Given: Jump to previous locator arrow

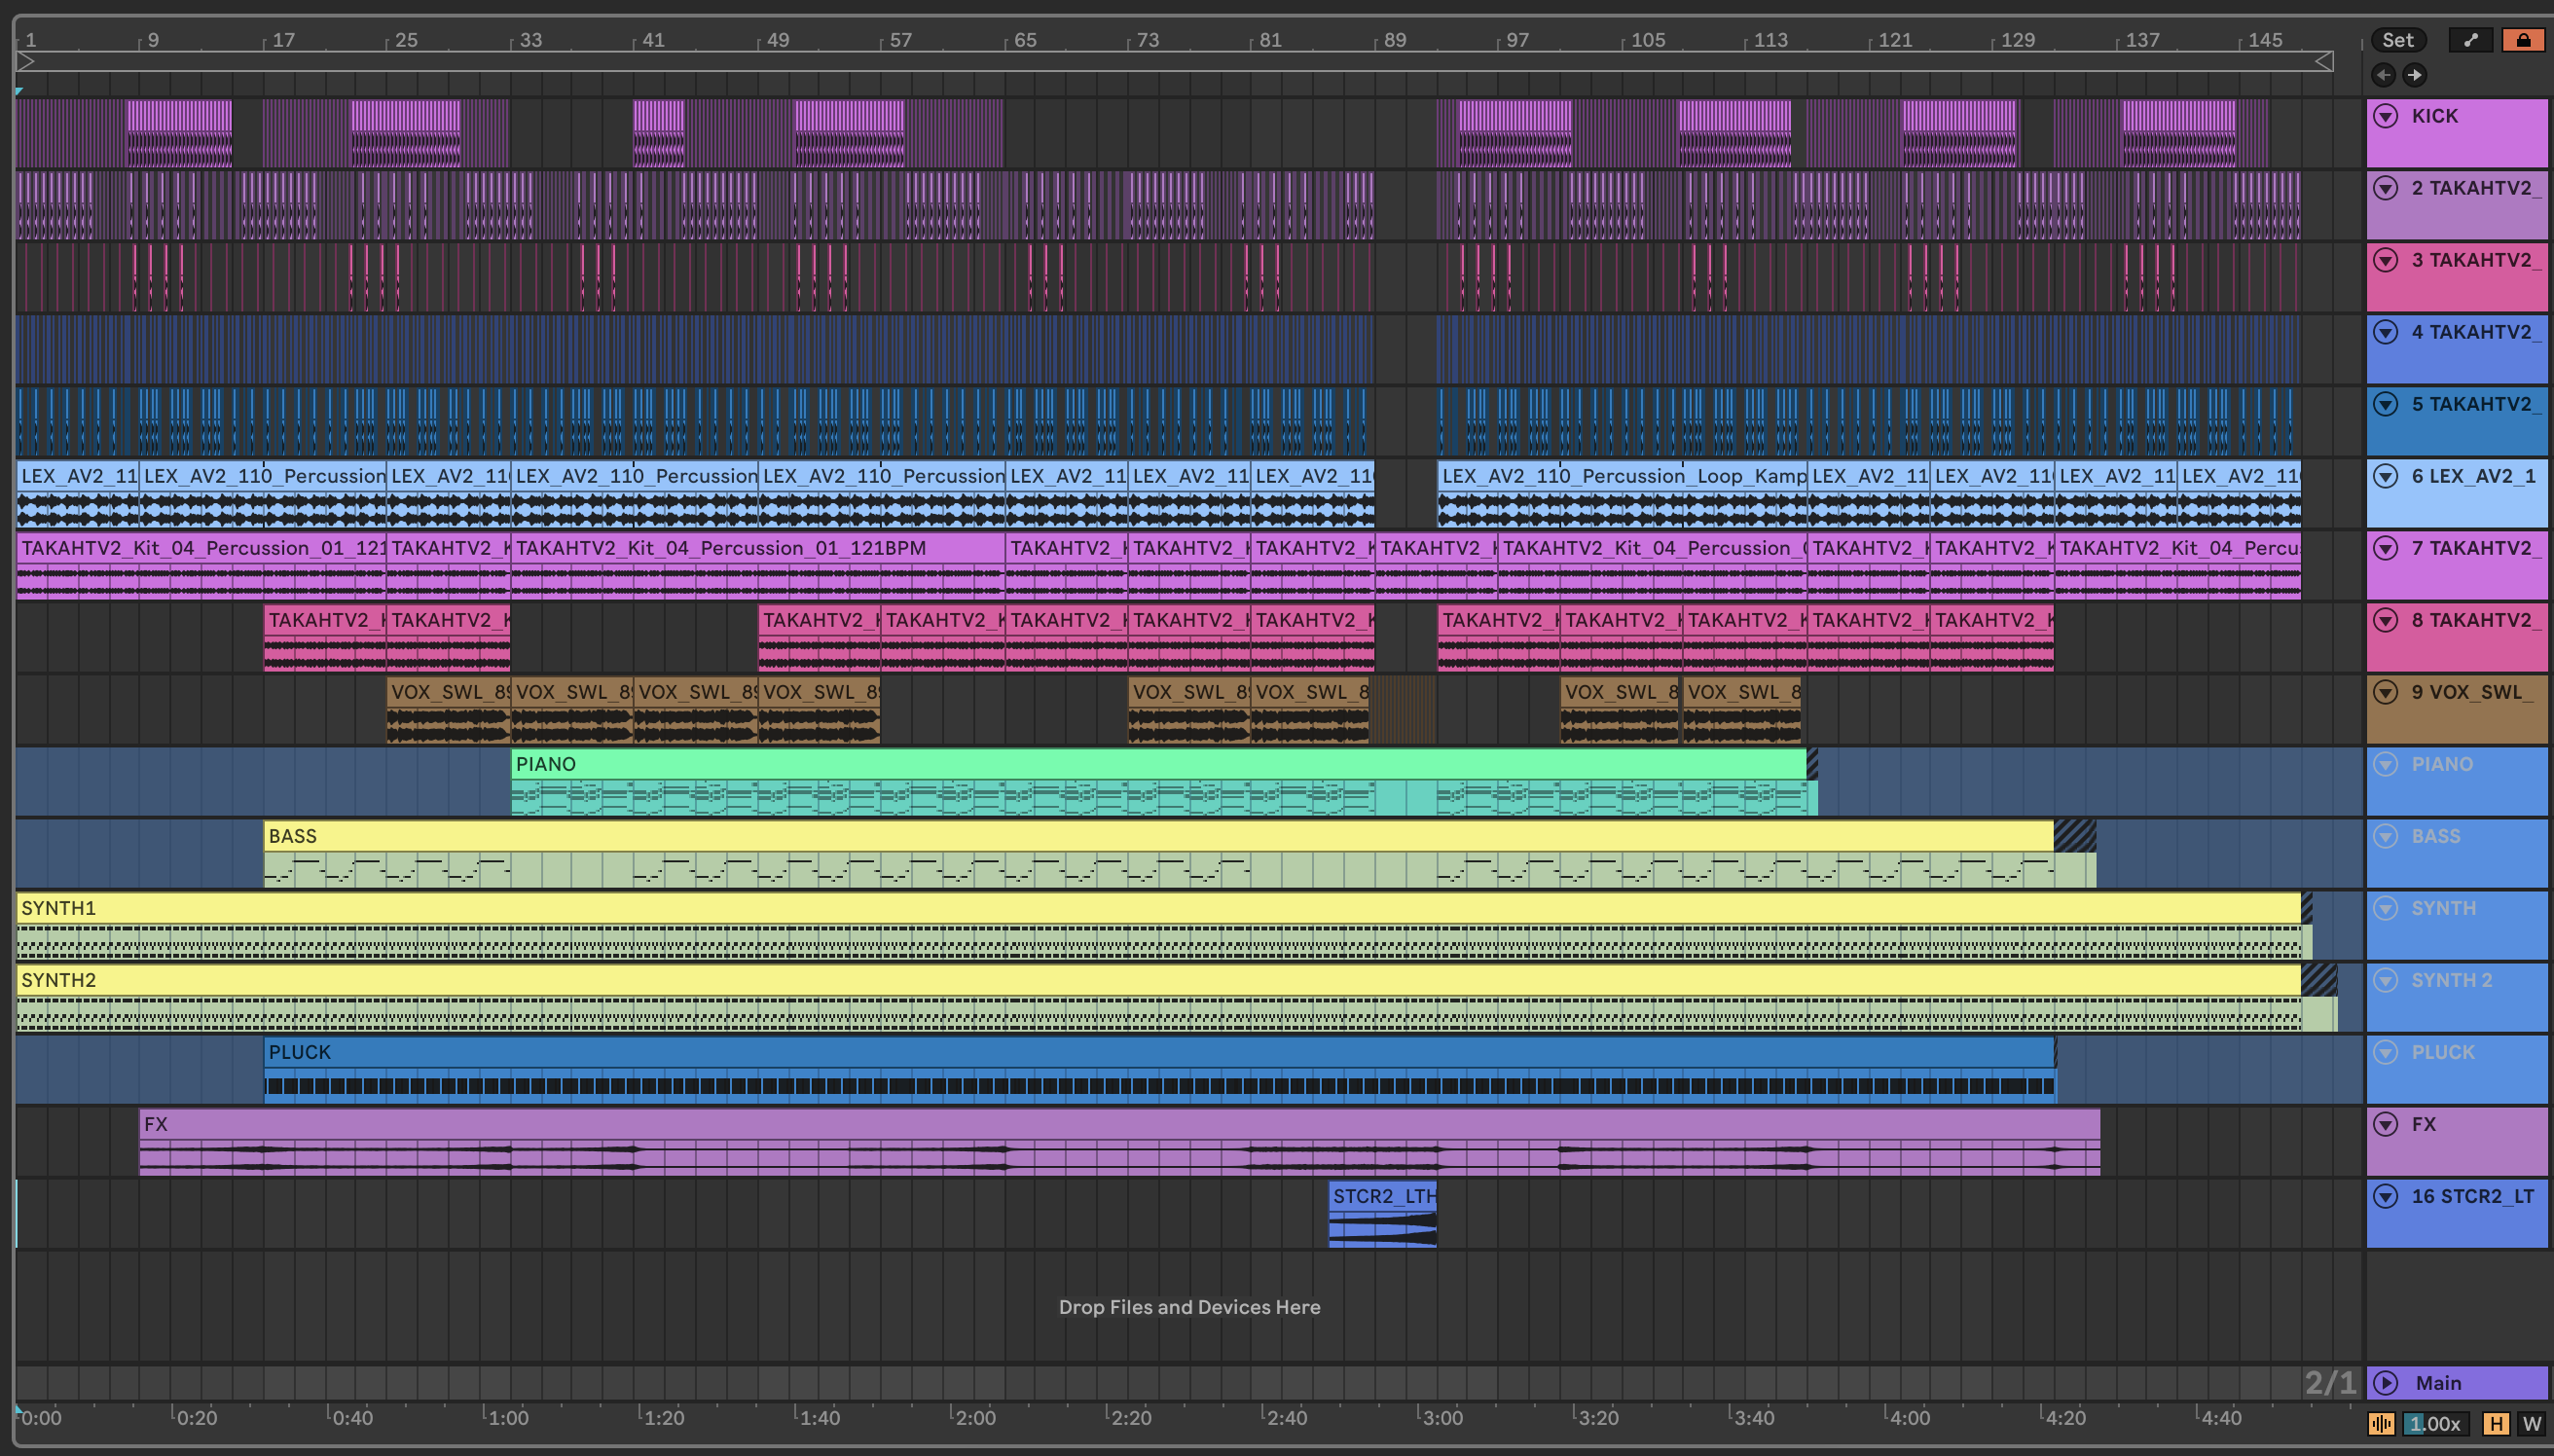Looking at the screenshot, I should 2383,75.
